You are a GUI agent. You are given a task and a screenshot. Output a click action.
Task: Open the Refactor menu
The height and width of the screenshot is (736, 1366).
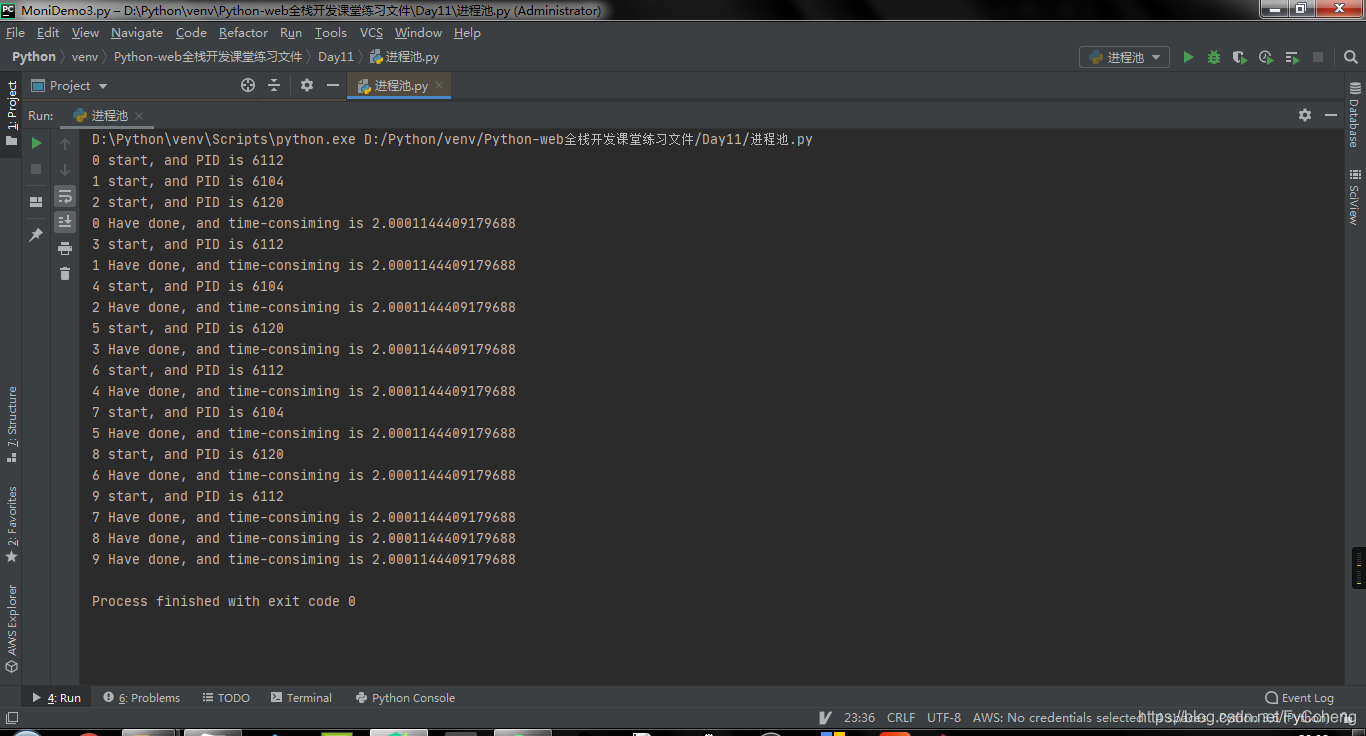[243, 33]
